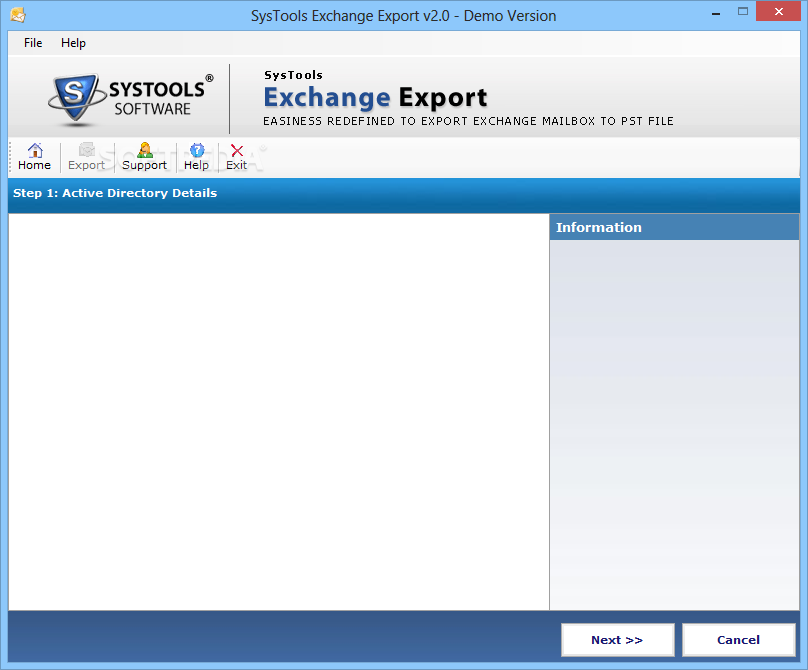
Task: Open the File menu
Action: coord(33,43)
